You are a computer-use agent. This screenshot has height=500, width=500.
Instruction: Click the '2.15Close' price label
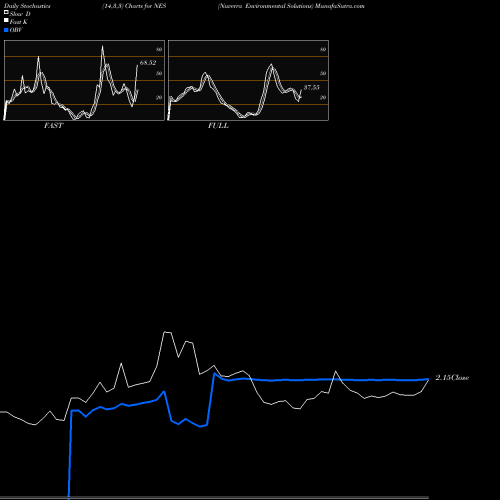452,378
